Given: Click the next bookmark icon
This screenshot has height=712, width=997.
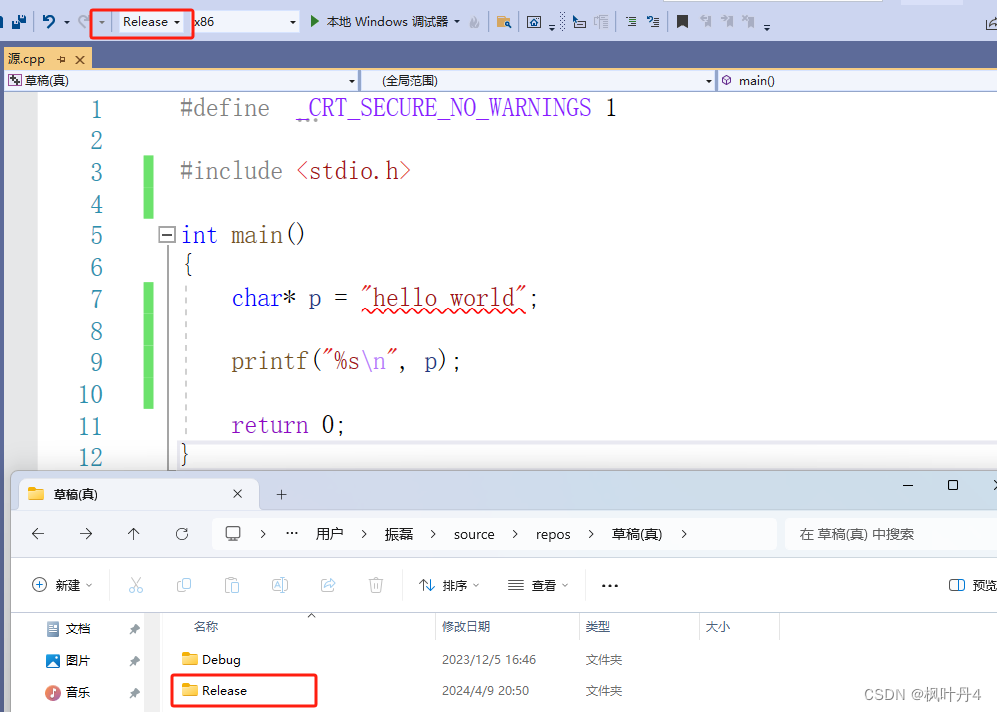Looking at the screenshot, I should pos(727,22).
